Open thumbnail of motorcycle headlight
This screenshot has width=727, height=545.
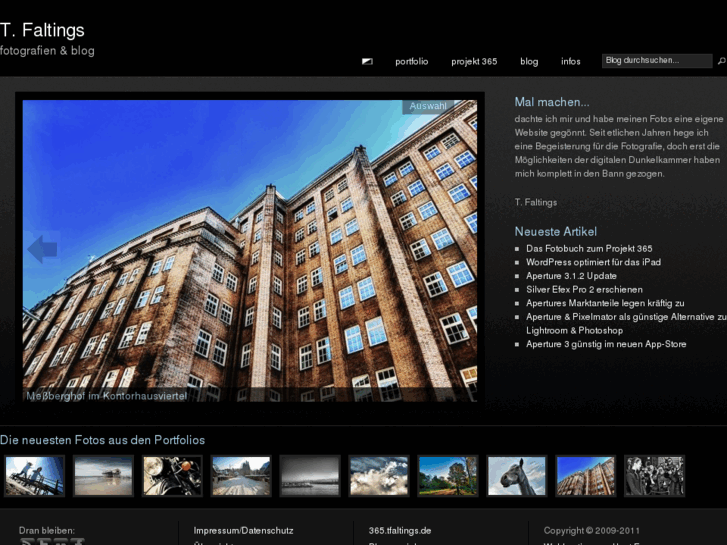pyautogui.click(x=172, y=476)
